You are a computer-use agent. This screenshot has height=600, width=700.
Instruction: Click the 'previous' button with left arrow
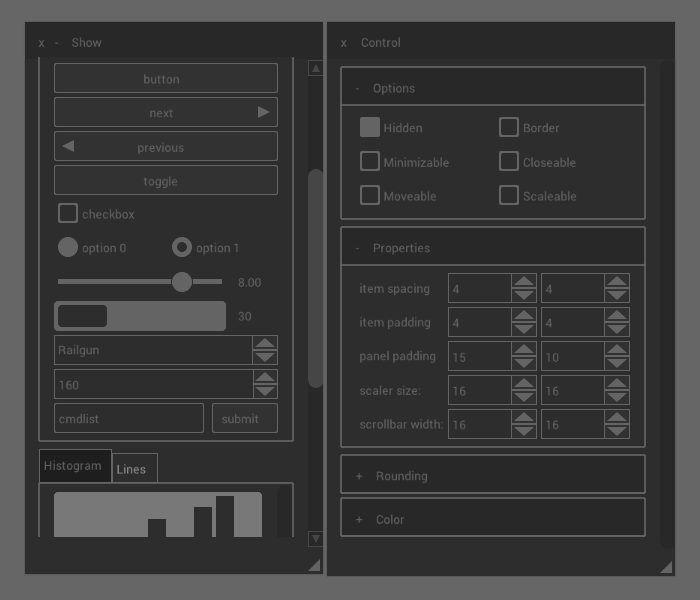pyautogui.click(x=166, y=146)
